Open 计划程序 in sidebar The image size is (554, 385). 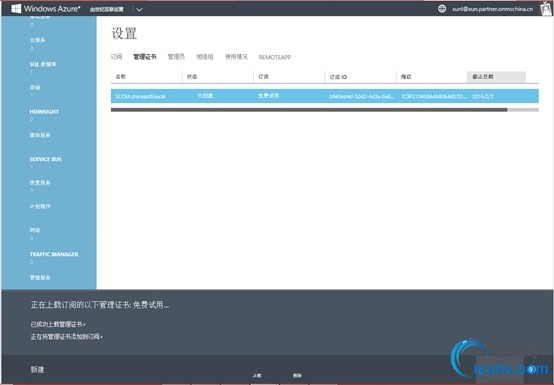pyautogui.click(x=40, y=206)
